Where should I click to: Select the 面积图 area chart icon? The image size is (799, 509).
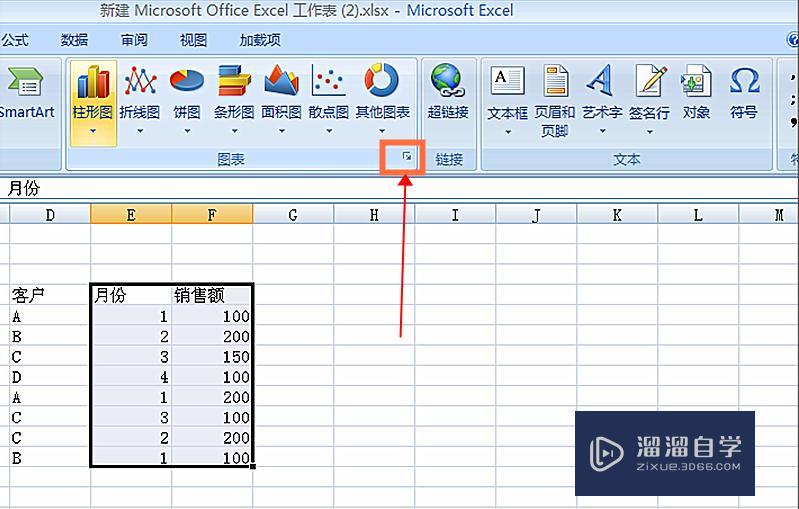click(x=281, y=81)
